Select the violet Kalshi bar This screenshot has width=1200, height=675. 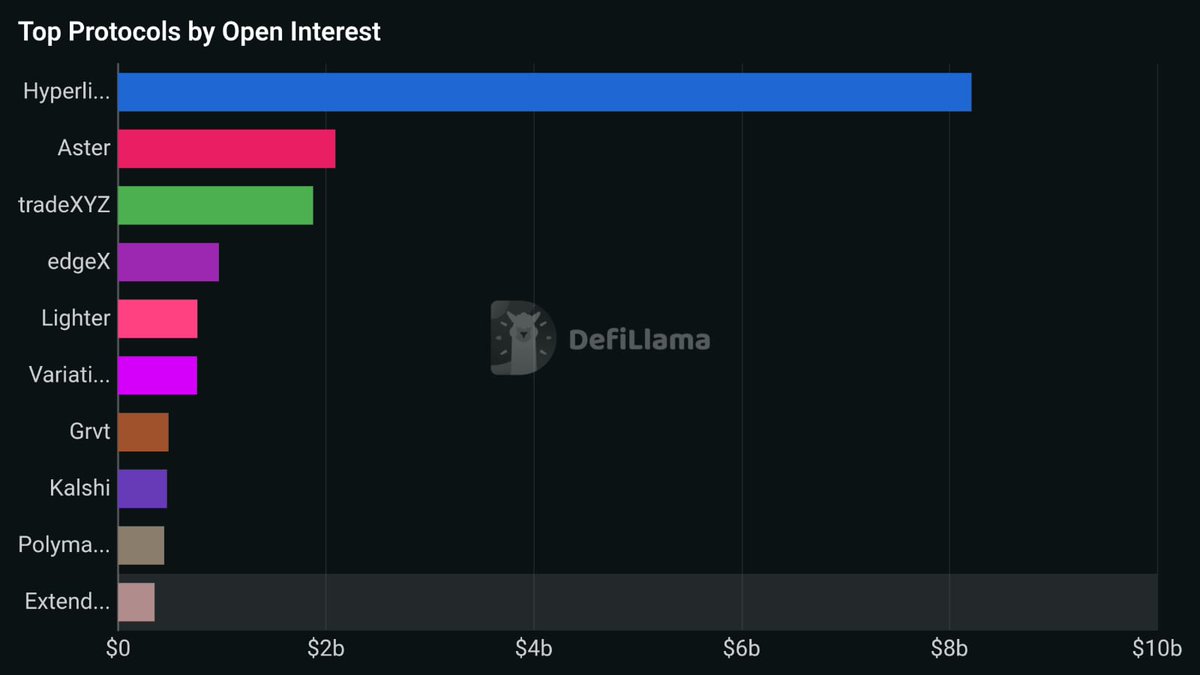(x=142, y=489)
